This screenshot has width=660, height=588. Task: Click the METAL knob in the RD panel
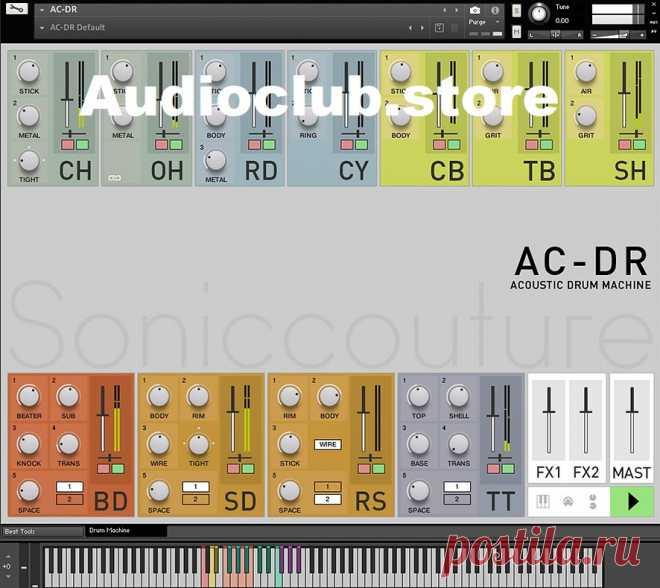[216, 161]
